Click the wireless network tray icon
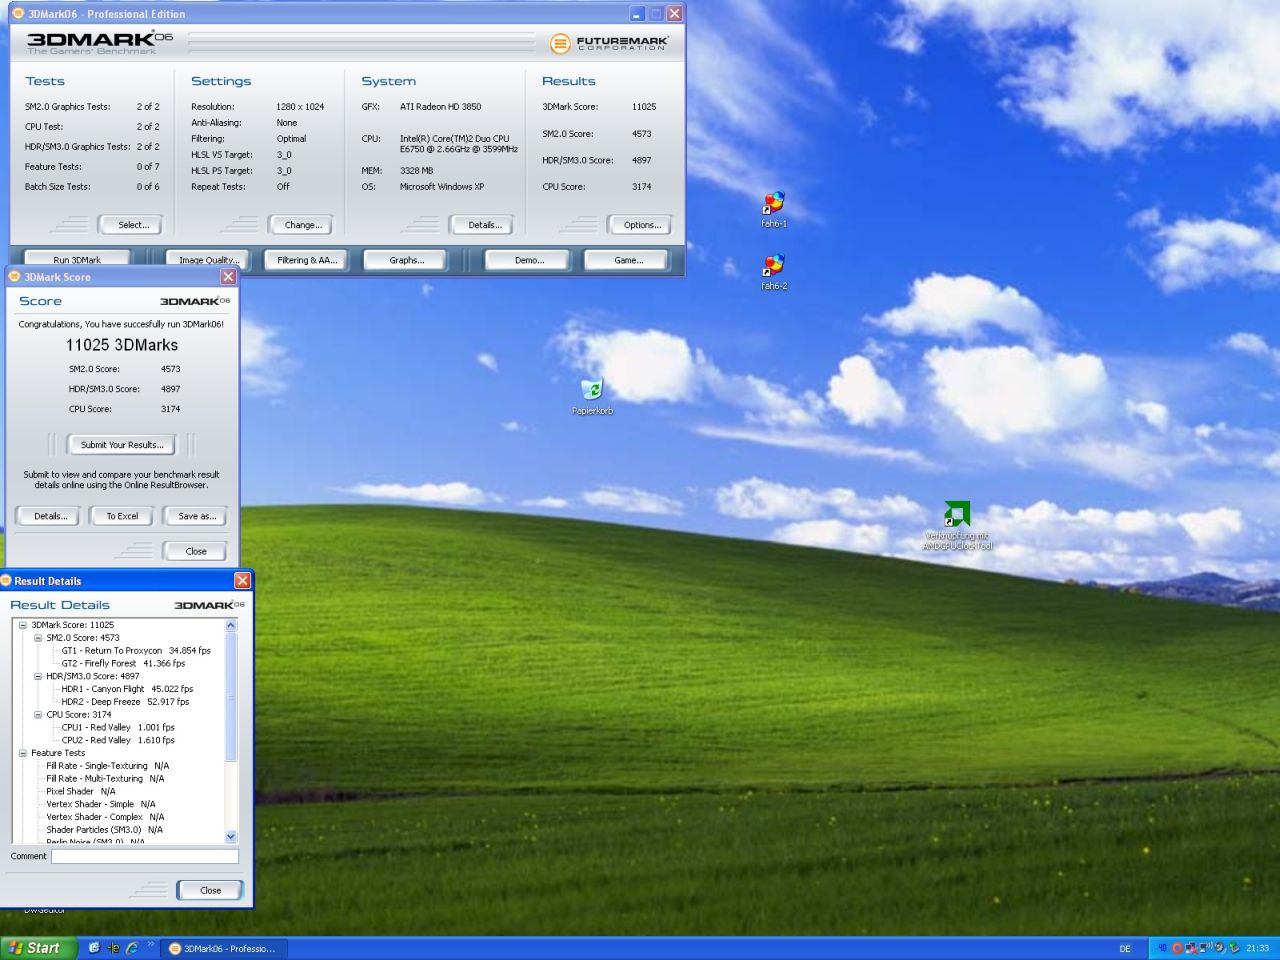1280x960 pixels. [1206, 948]
